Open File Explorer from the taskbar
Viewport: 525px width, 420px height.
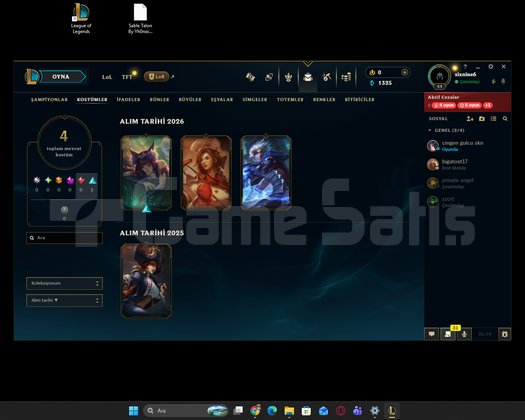[x=289, y=411]
